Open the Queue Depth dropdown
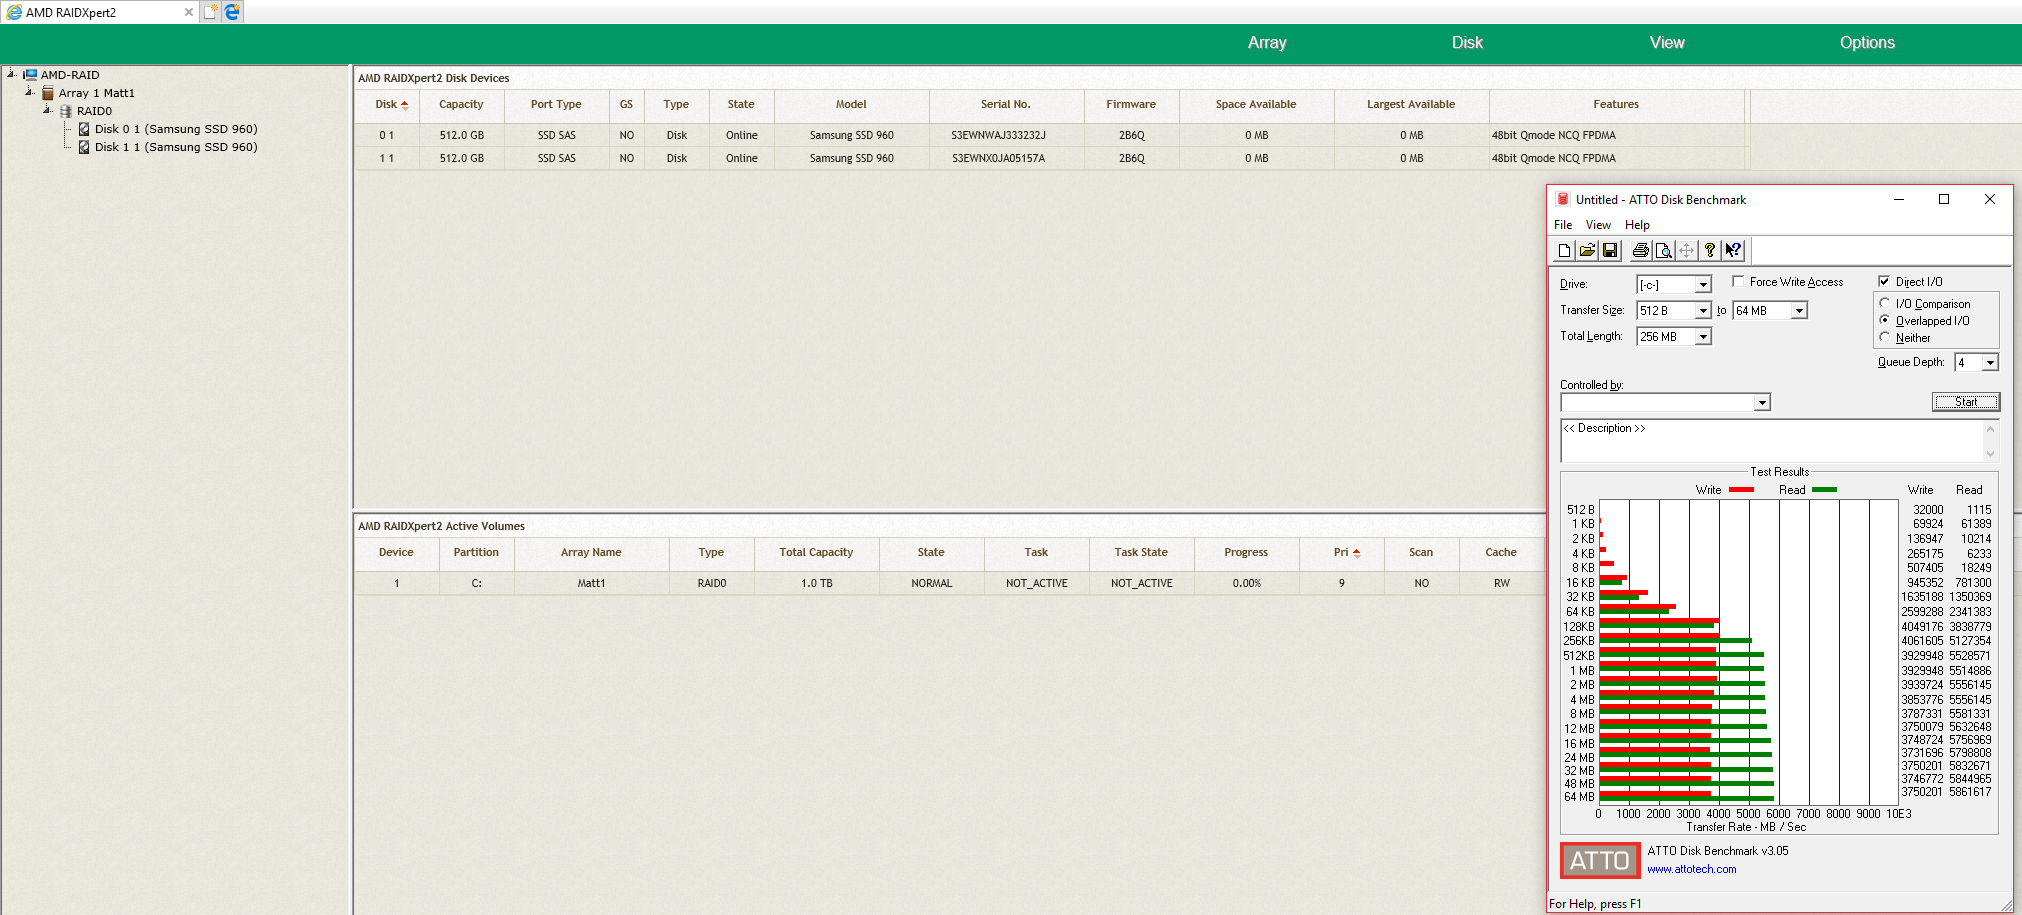2022x915 pixels. pos(1989,363)
